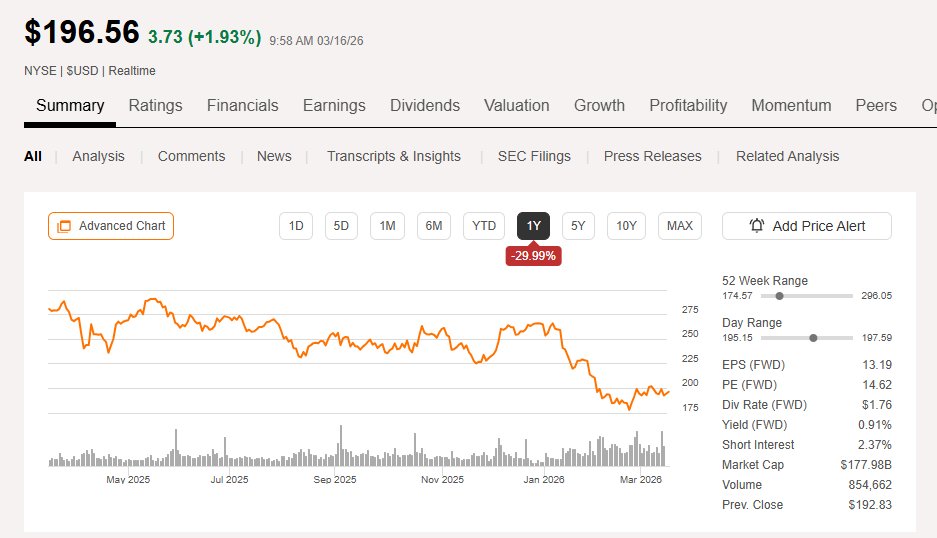This screenshot has width=937, height=538.
Task: Click the day high 197.59
Action: pyautogui.click(x=877, y=338)
